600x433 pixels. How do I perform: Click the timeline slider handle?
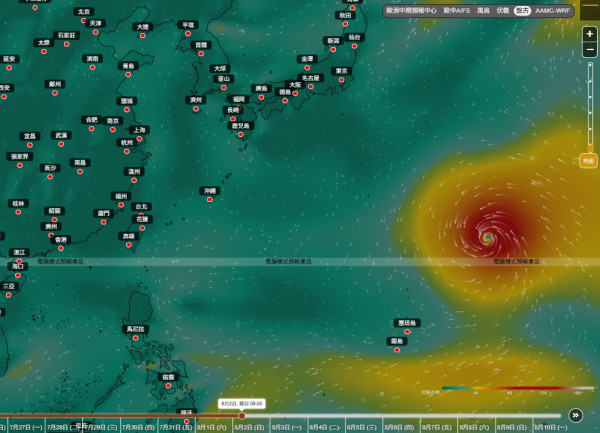[x=241, y=415]
